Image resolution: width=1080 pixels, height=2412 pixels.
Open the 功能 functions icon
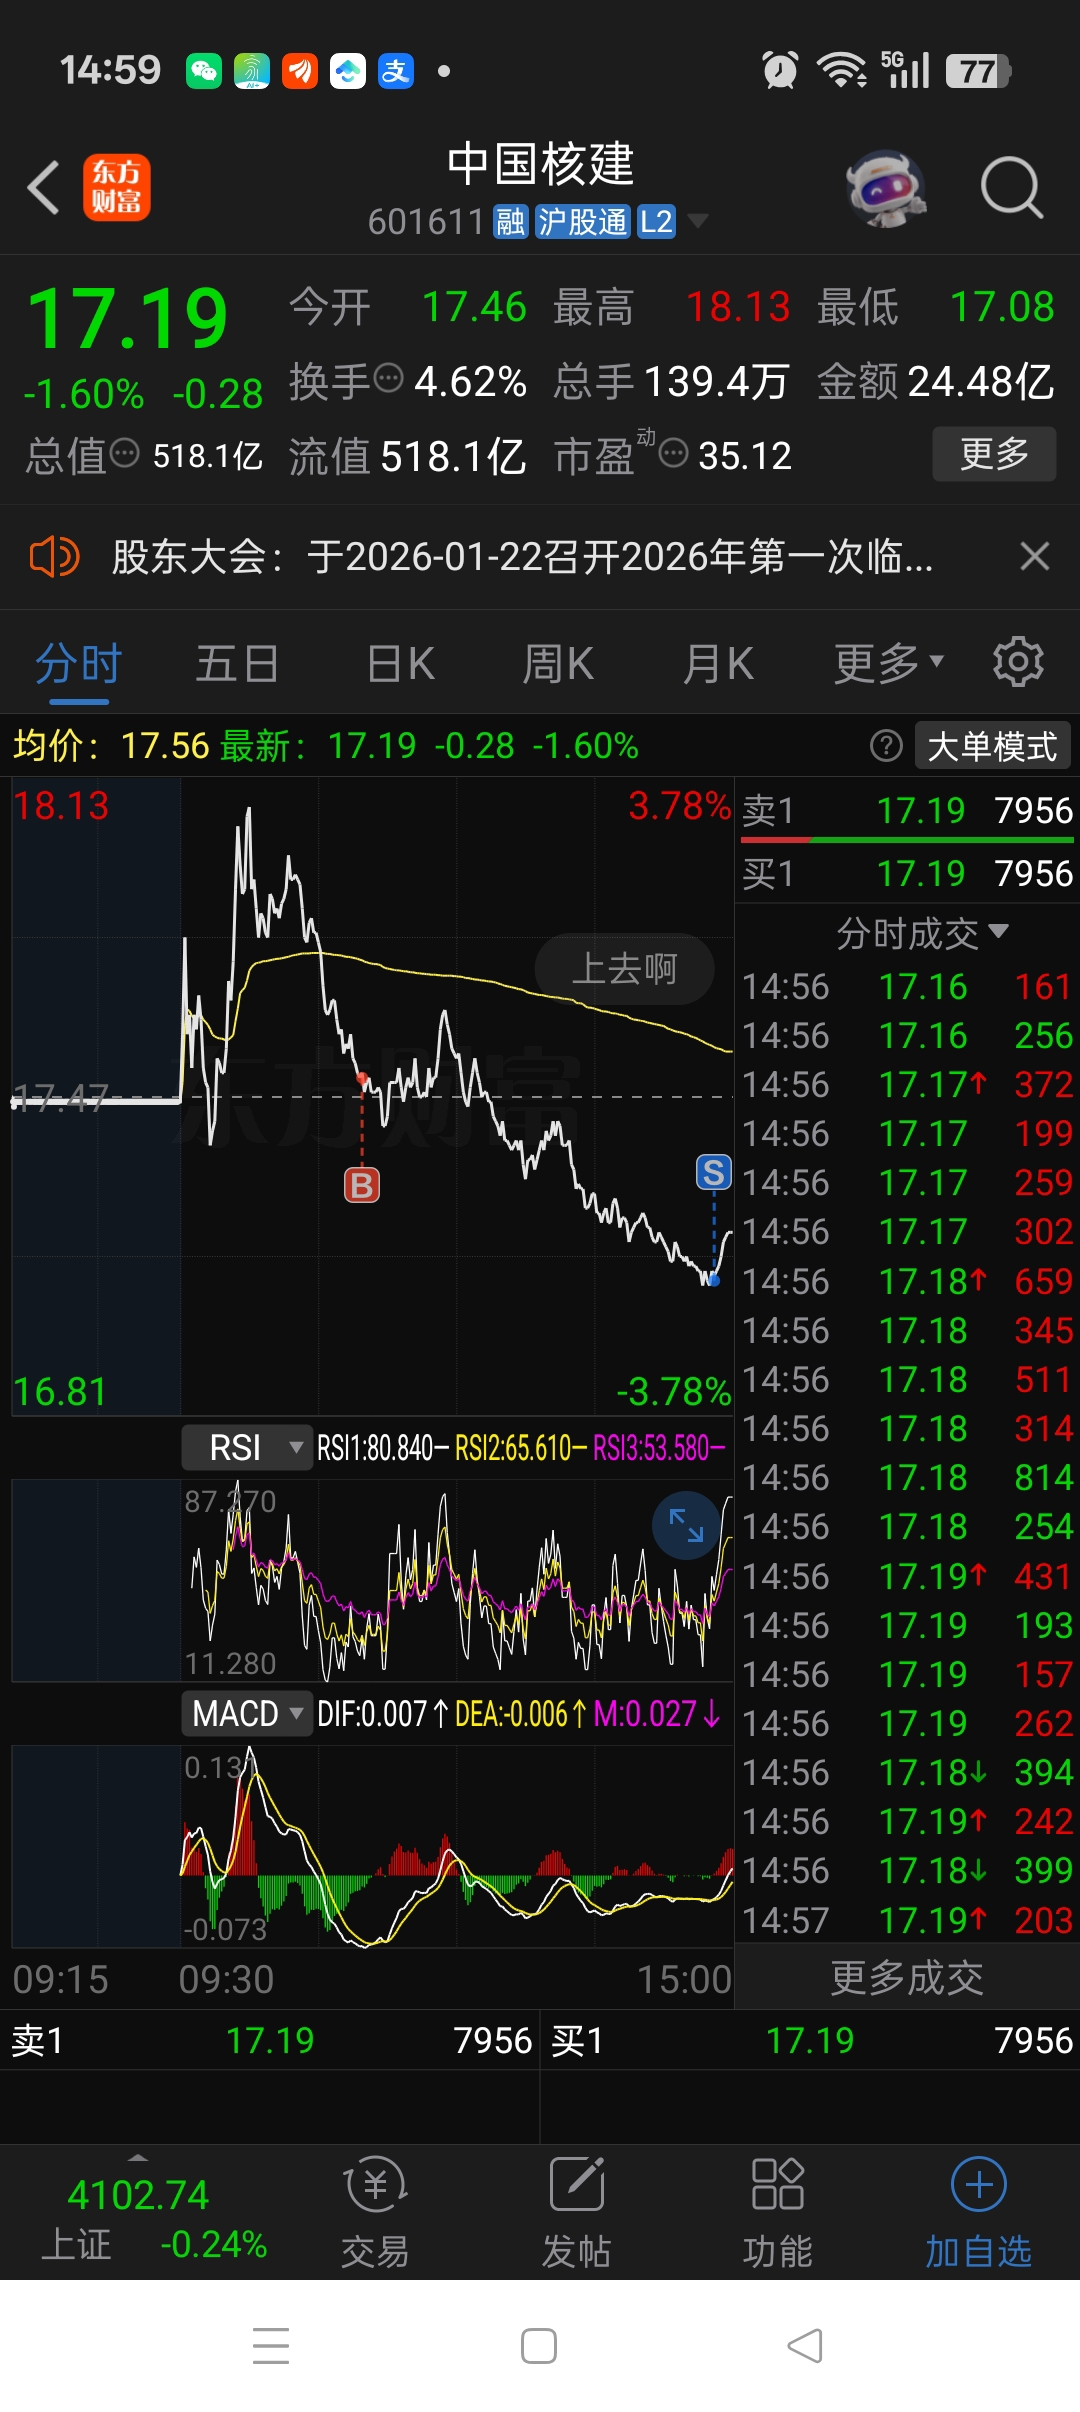778,2212
